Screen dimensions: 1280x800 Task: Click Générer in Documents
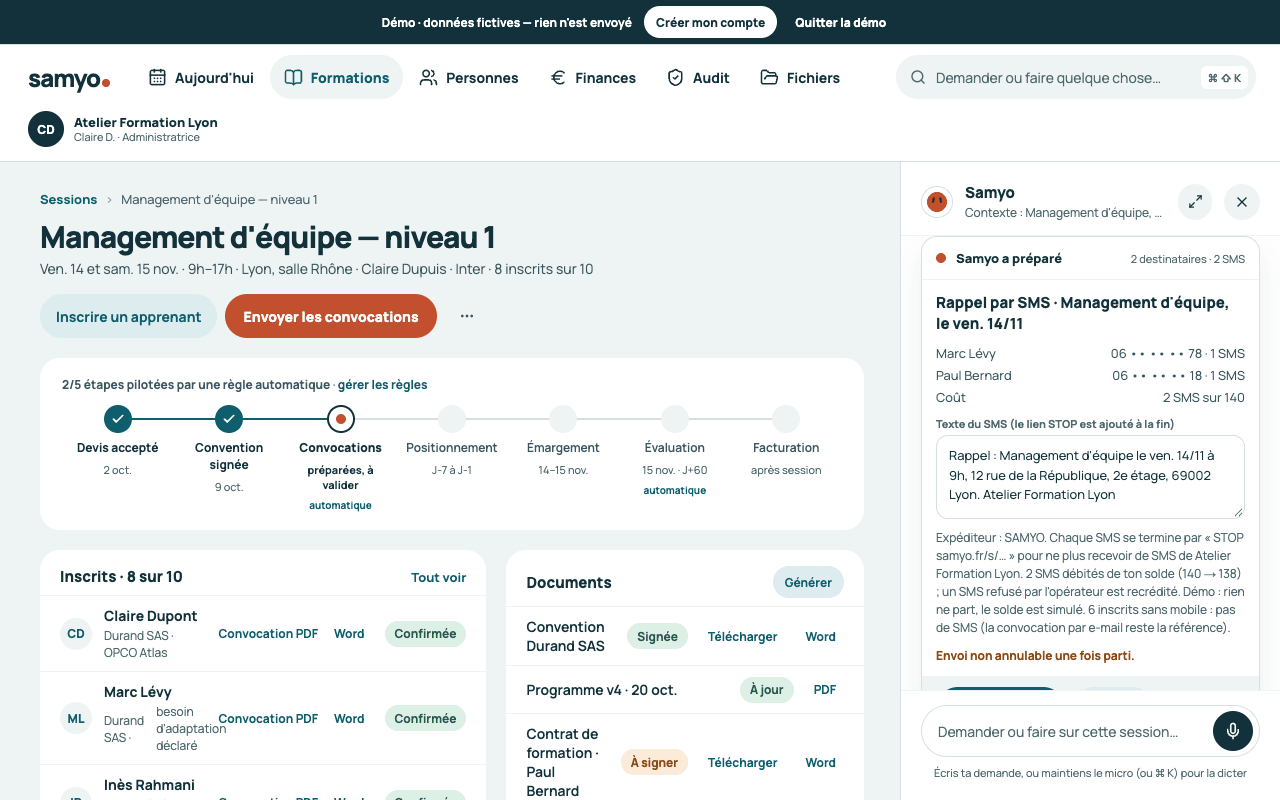[x=808, y=582]
